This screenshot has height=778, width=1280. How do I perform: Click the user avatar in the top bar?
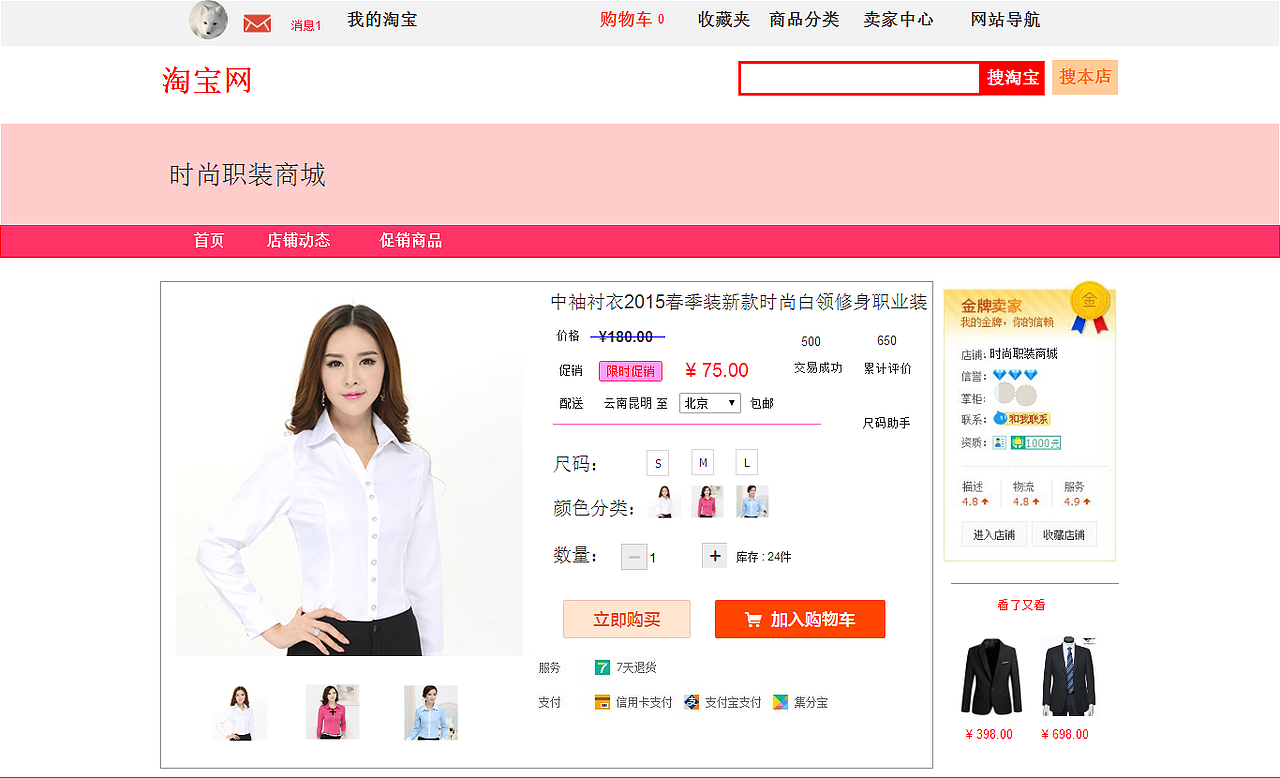(208, 19)
